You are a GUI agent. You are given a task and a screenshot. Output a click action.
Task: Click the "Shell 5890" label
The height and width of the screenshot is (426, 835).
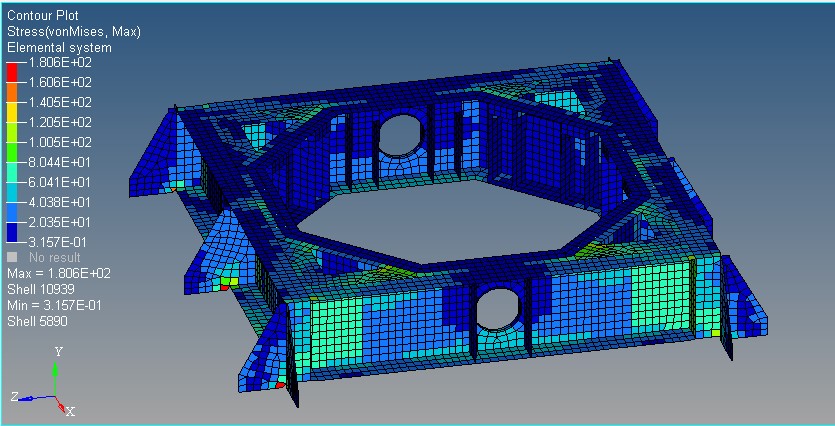pos(37,321)
